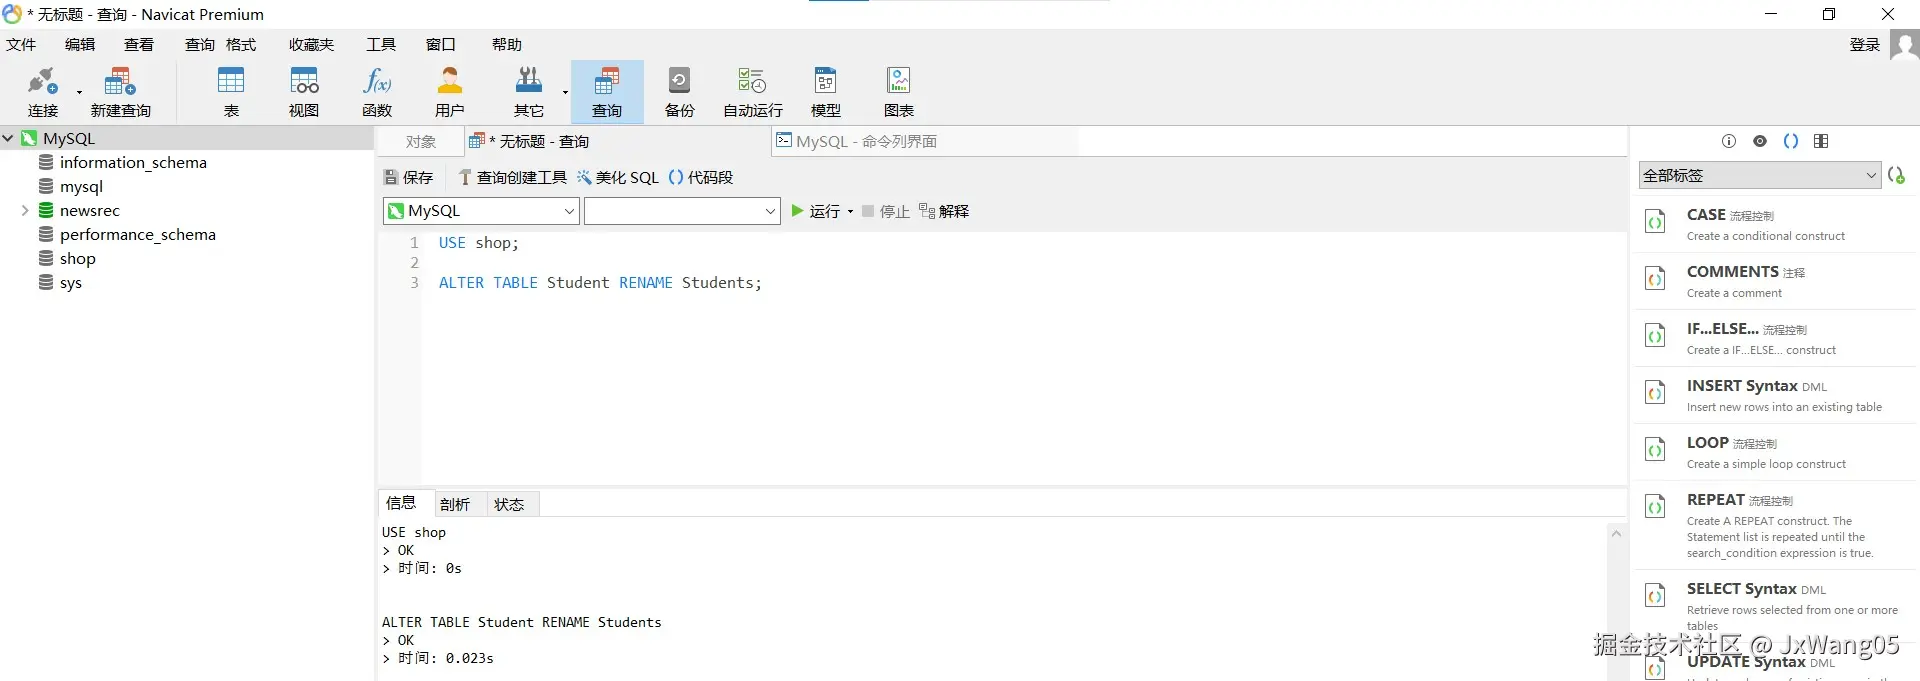Click the eye preview icon in right panel

[x=1760, y=141]
